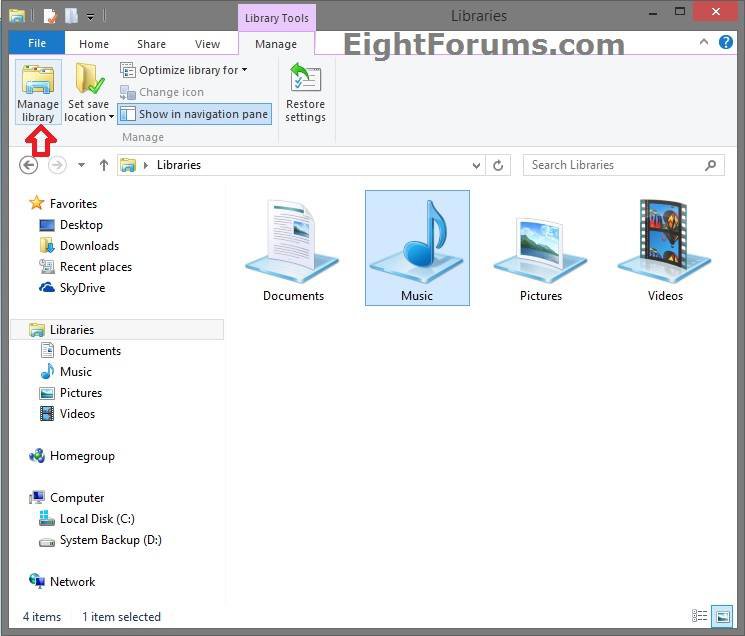Expand the address bar path chevron
This screenshot has height=636, width=745.
(146, 165)
